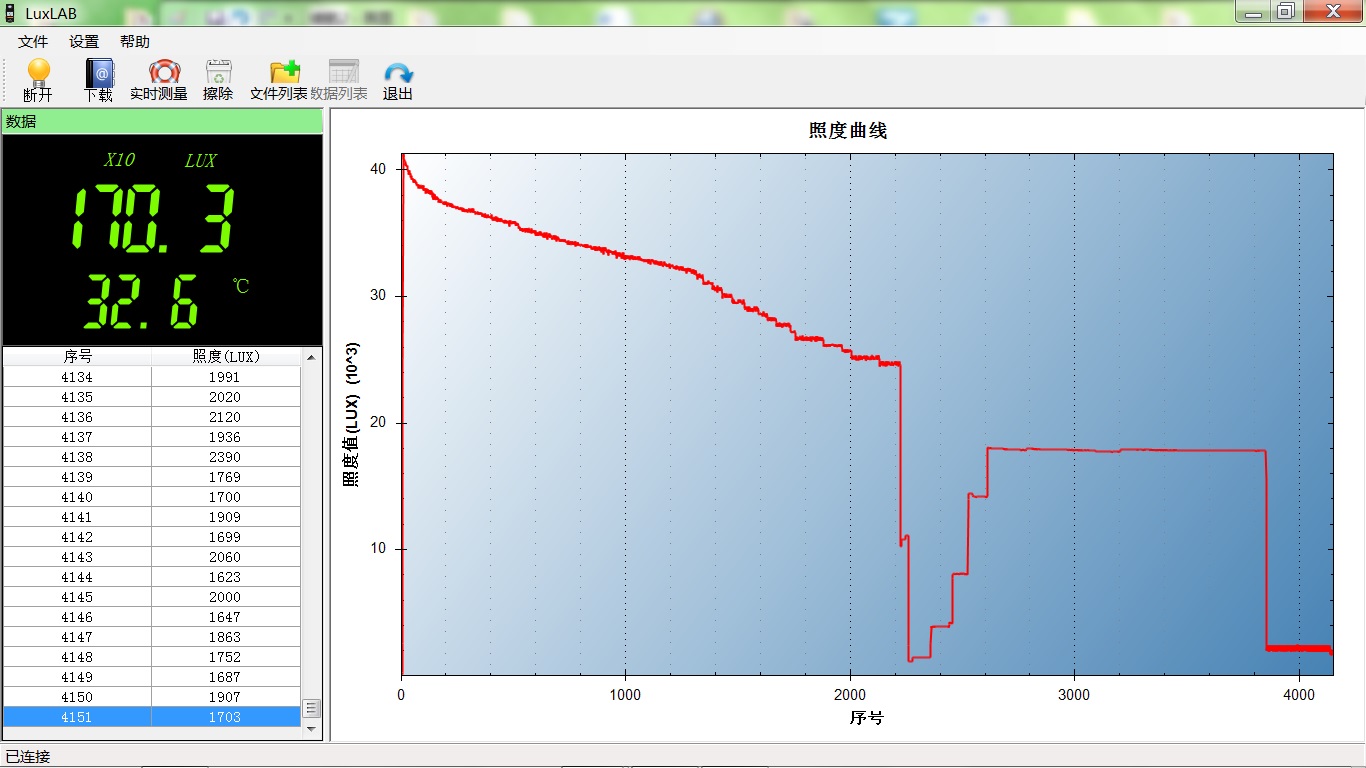Select row 4151 with value 1703
Screen dimensions: 1366x768
click(x=152, y=717)
